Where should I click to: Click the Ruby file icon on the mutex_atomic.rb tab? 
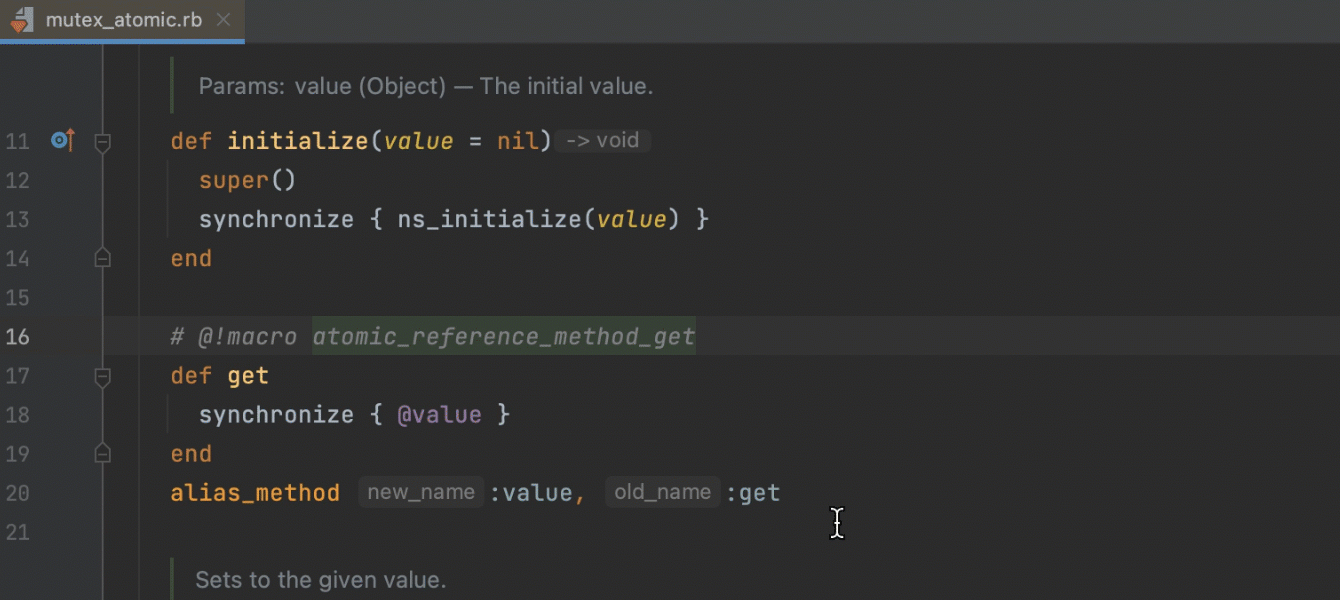pyautogui.click(x=23, y=20)
